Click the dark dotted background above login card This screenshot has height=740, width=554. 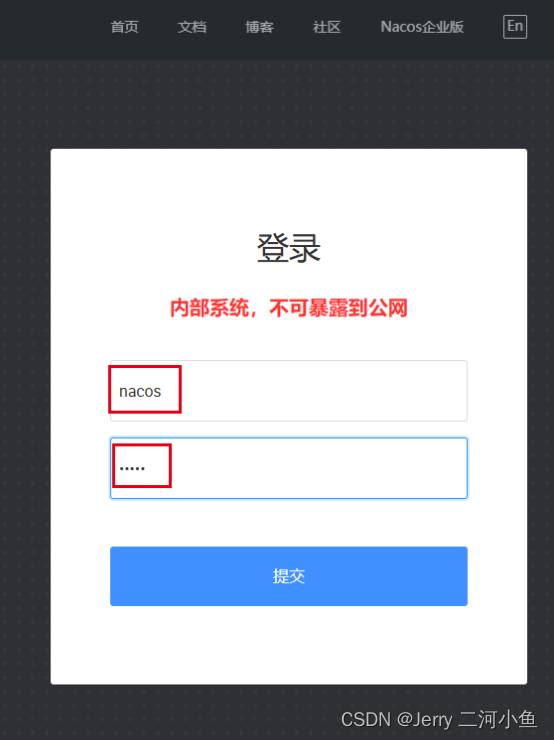pos(283,104)
